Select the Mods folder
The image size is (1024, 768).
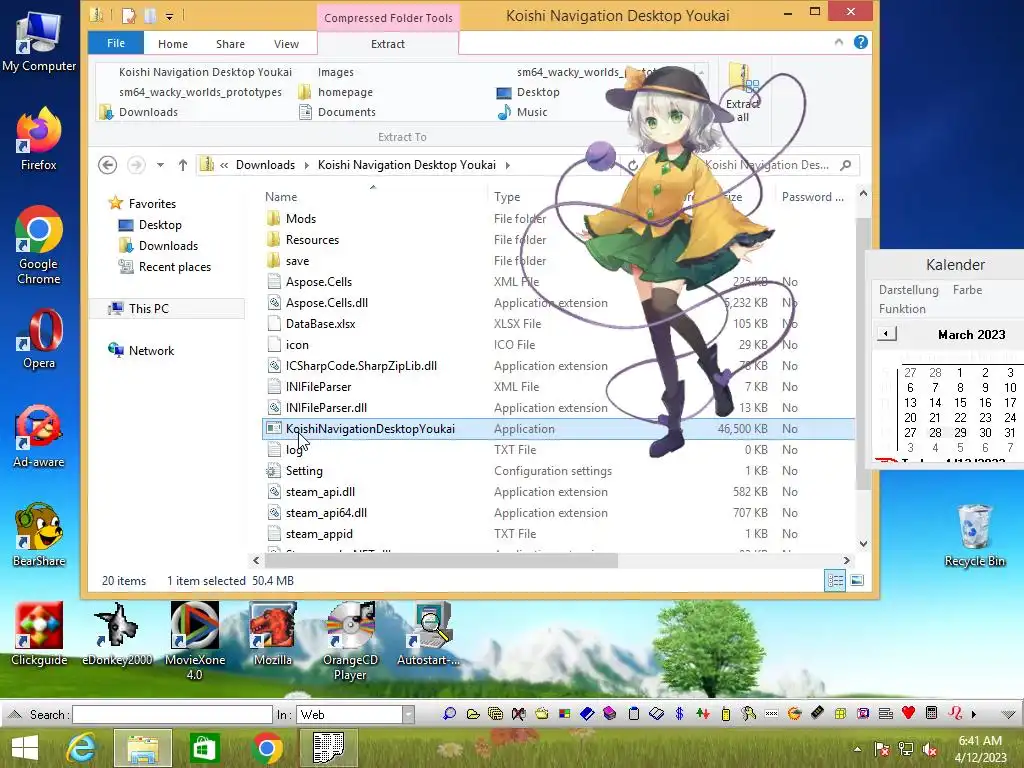pos(300,219)
